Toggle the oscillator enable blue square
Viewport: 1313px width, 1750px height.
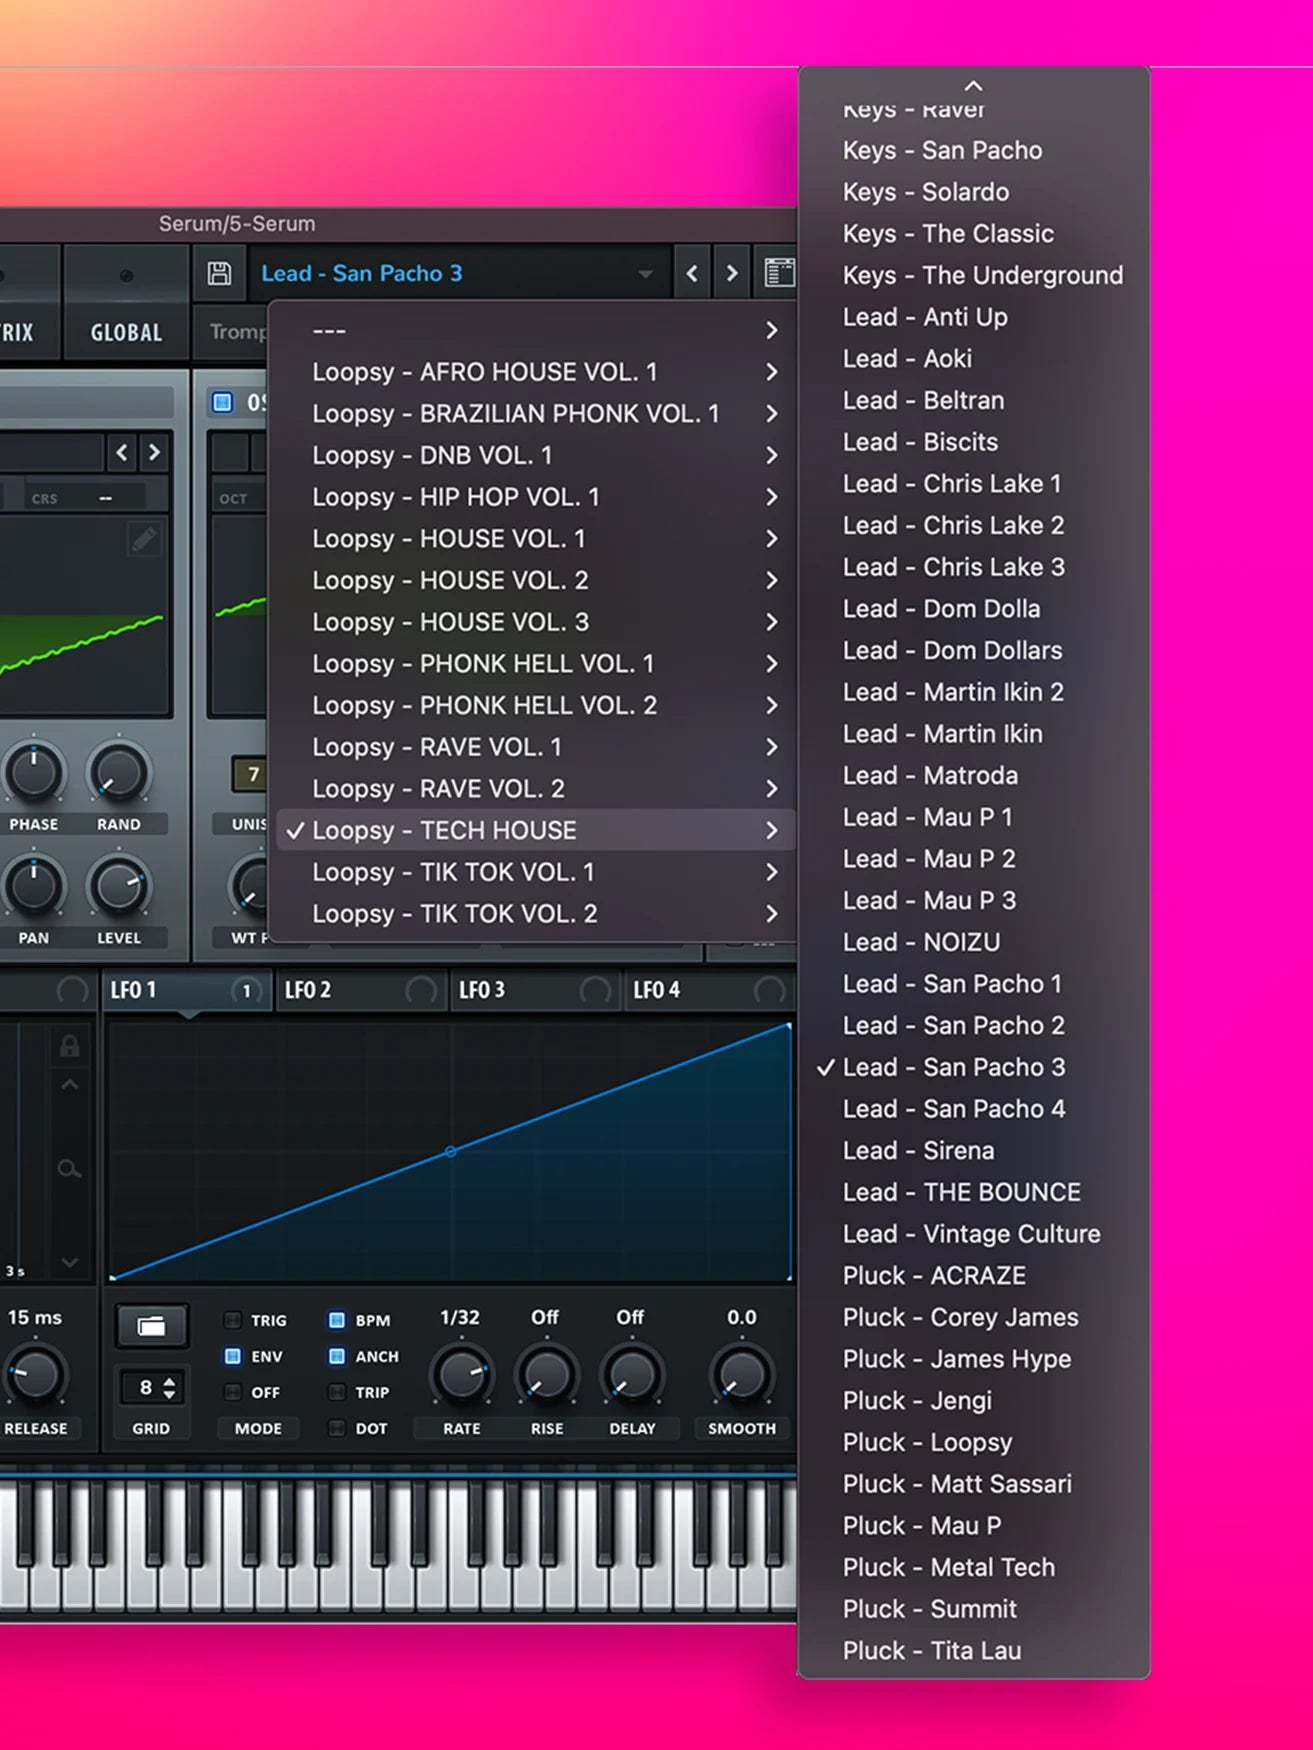pyautogui.click(x=222, y=402)
